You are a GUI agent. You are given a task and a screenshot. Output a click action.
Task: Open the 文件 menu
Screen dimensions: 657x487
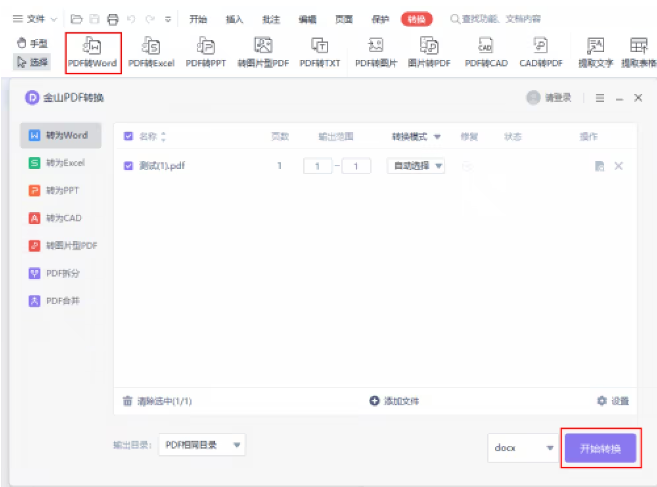click(x=35, y=19)
